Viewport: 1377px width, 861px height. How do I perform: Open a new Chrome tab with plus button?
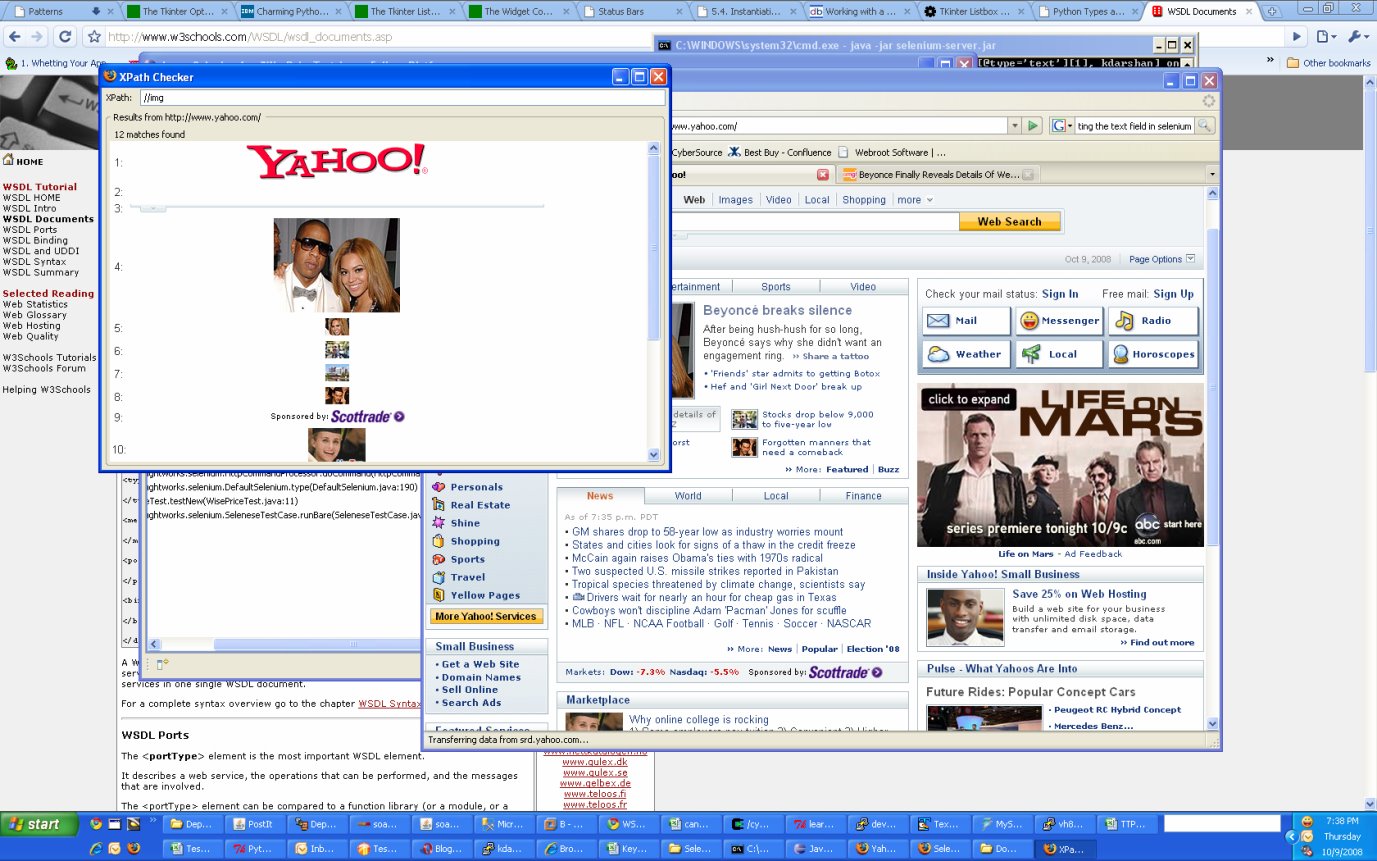tap(1273, 12)
